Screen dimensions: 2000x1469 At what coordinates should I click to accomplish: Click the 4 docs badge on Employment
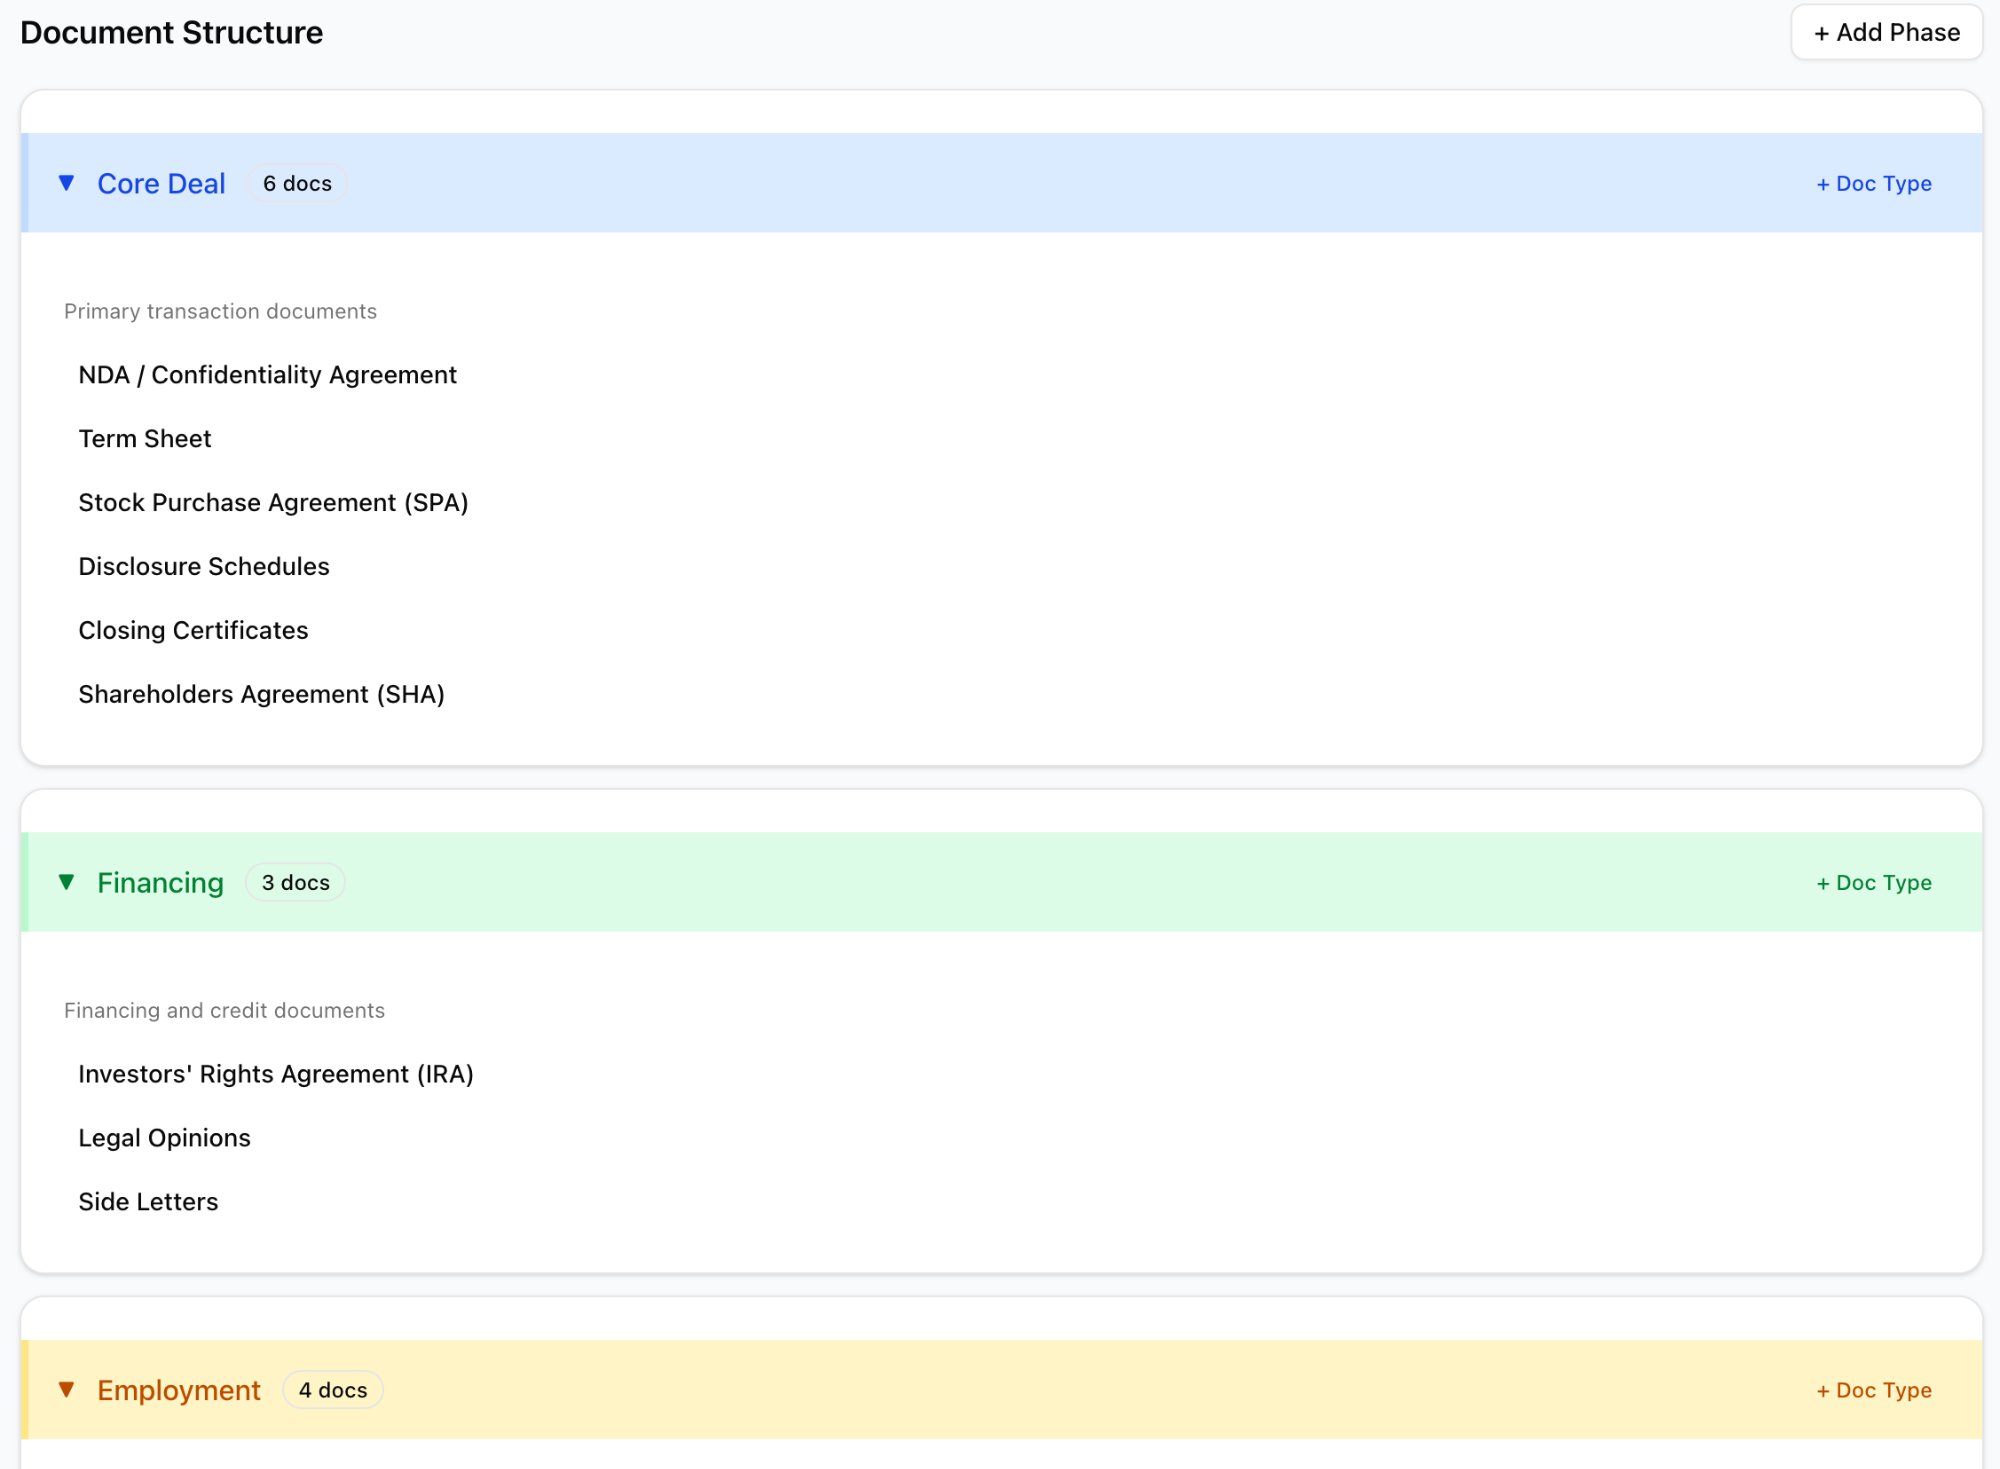[332, 1389]
